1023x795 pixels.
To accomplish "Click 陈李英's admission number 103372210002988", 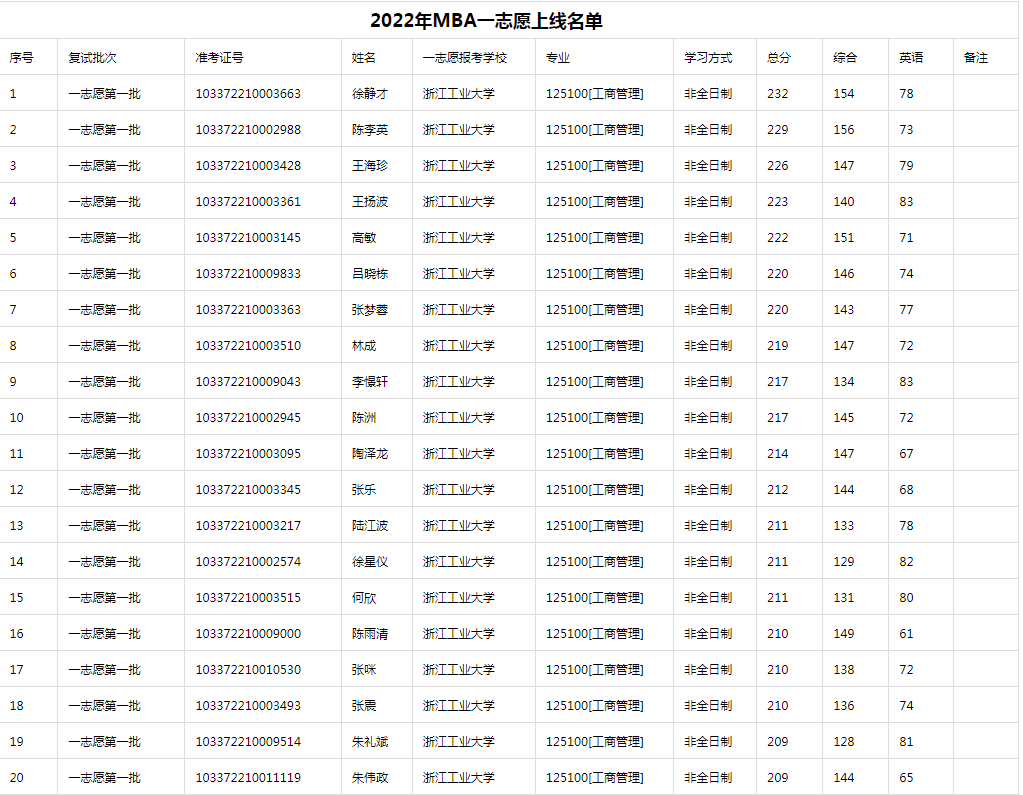I will click(248, 128).
